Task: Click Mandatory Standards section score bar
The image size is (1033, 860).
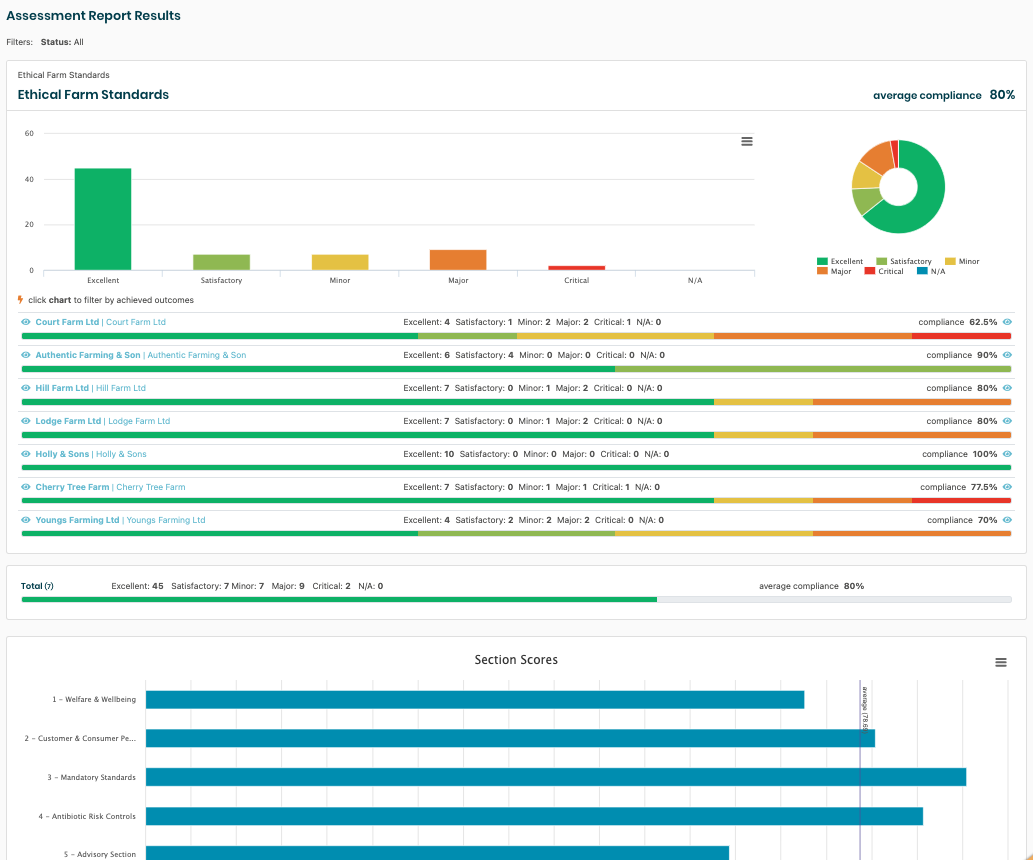Action: (x=555, y=777)
